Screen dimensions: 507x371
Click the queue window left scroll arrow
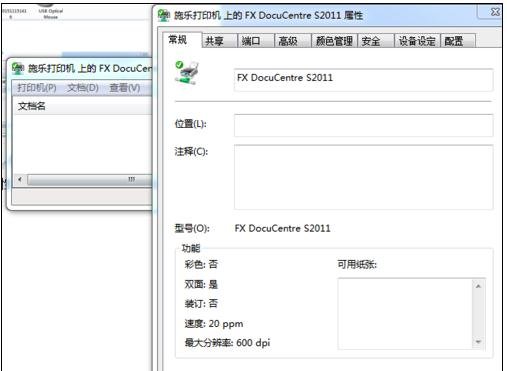[x=20, y=180]
